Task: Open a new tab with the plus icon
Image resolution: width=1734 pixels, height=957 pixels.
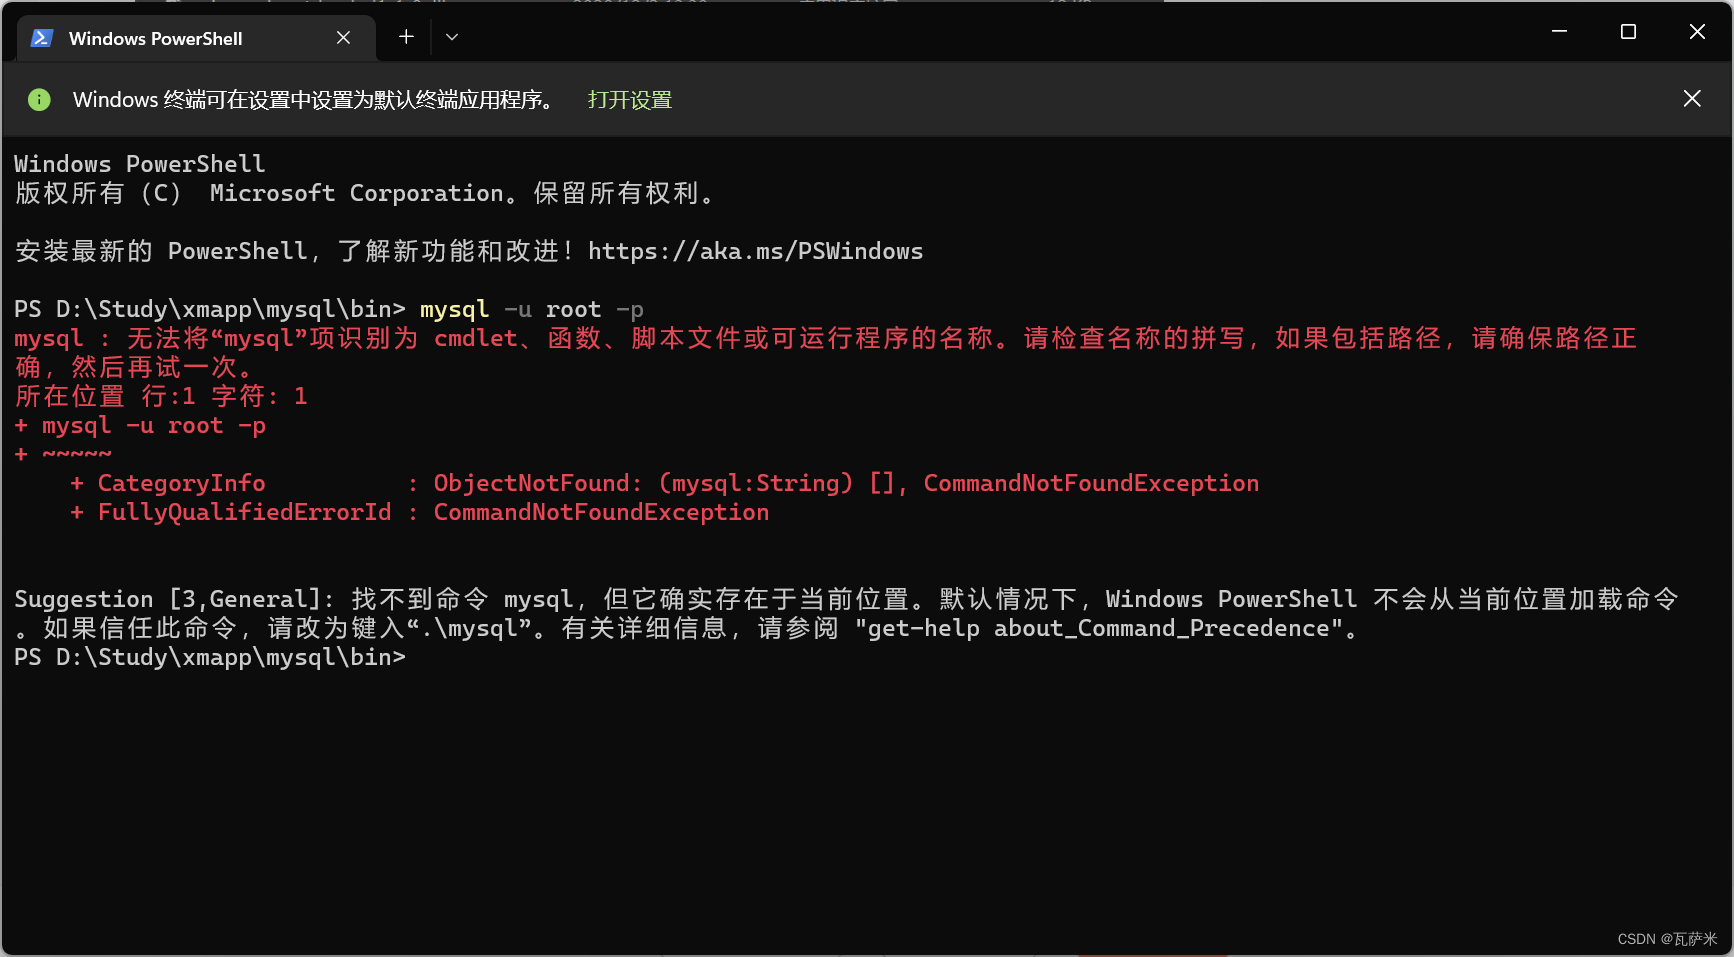Action: (406, 36)
